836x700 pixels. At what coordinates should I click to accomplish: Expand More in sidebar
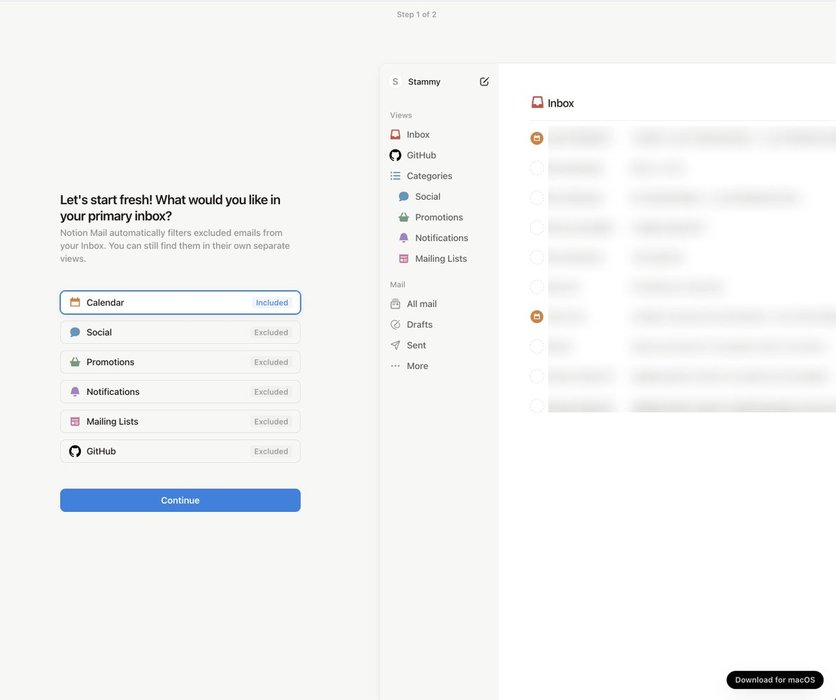[417, 366]
